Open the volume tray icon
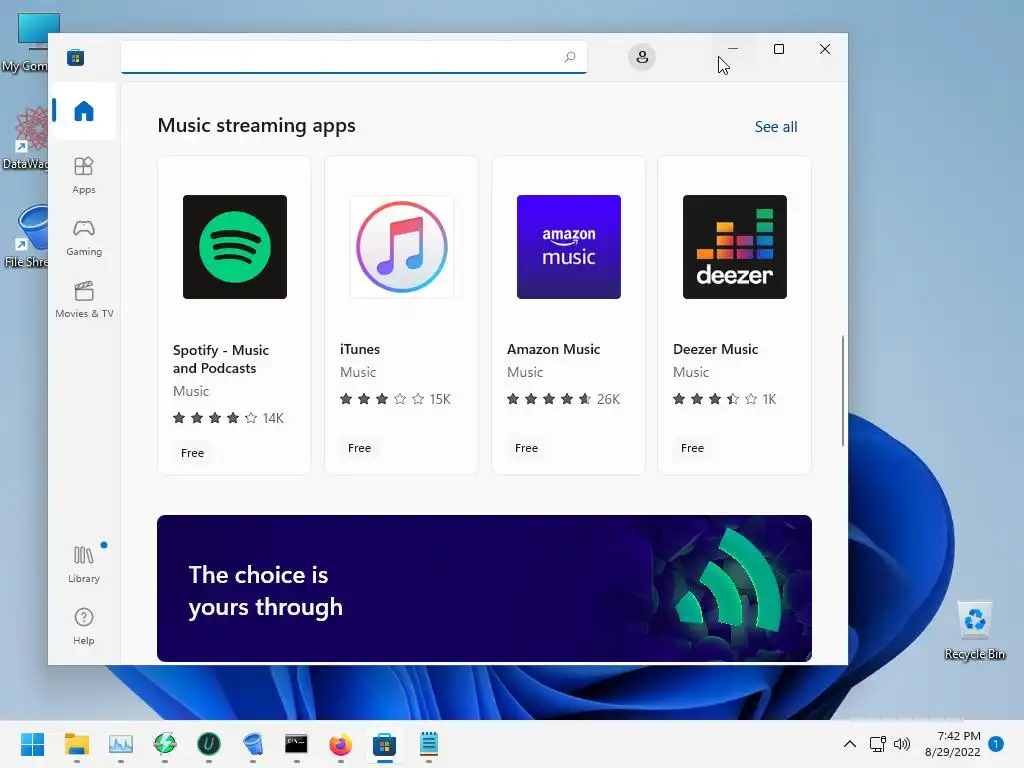1024x768 pixels. pyautogui.click(x=902, y=744)
